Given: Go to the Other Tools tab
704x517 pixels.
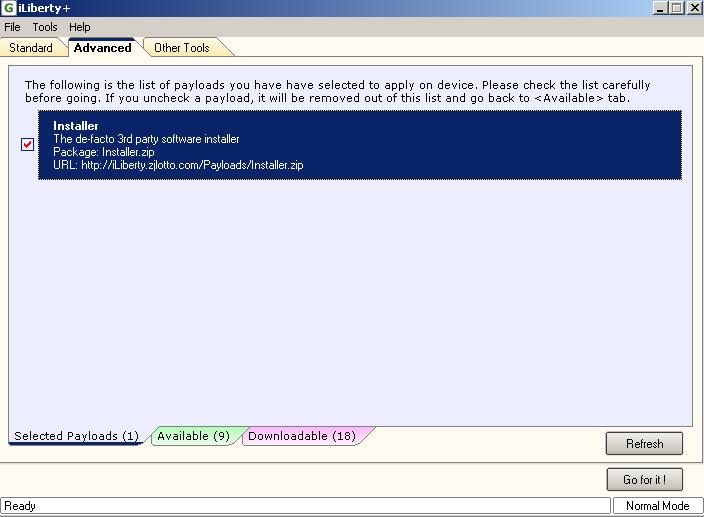Looking at the screenshot, I should point(181,48).
